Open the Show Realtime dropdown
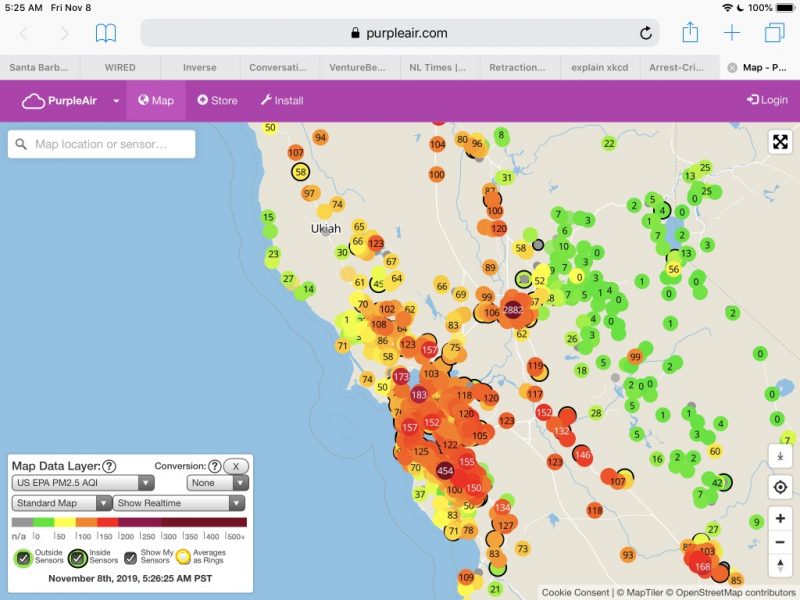The height and width of the screenshot is (600, 800). 179,503
